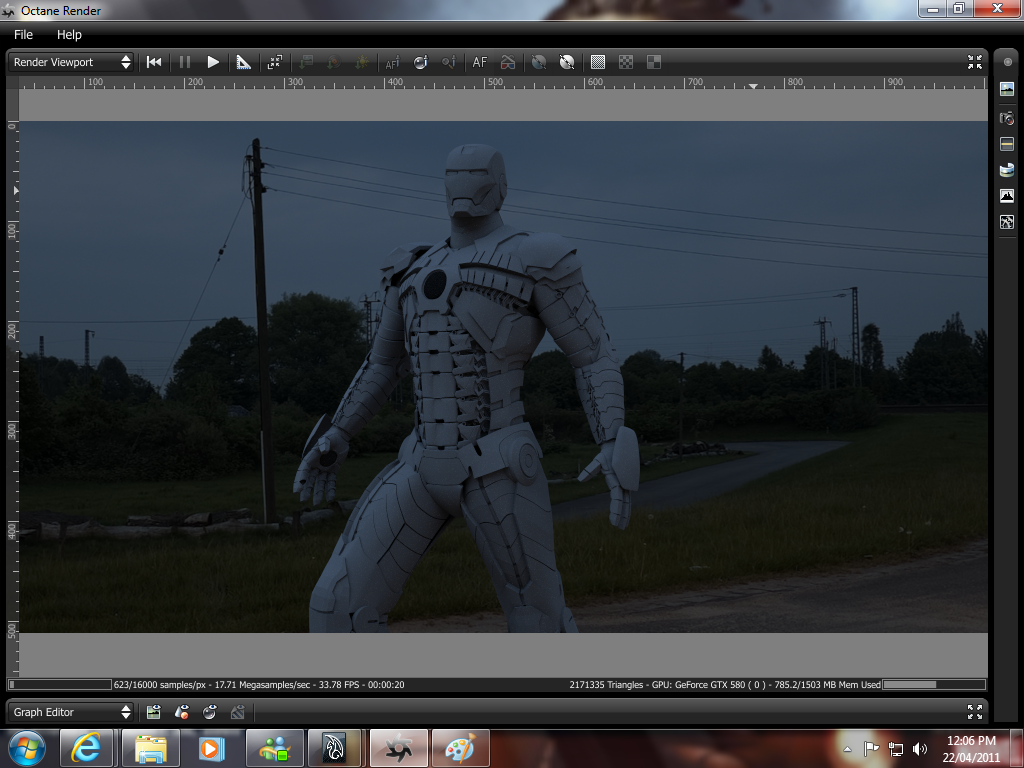Click the samples per pixel status text
Screen dimensions: 1024x768
[259, 684]
